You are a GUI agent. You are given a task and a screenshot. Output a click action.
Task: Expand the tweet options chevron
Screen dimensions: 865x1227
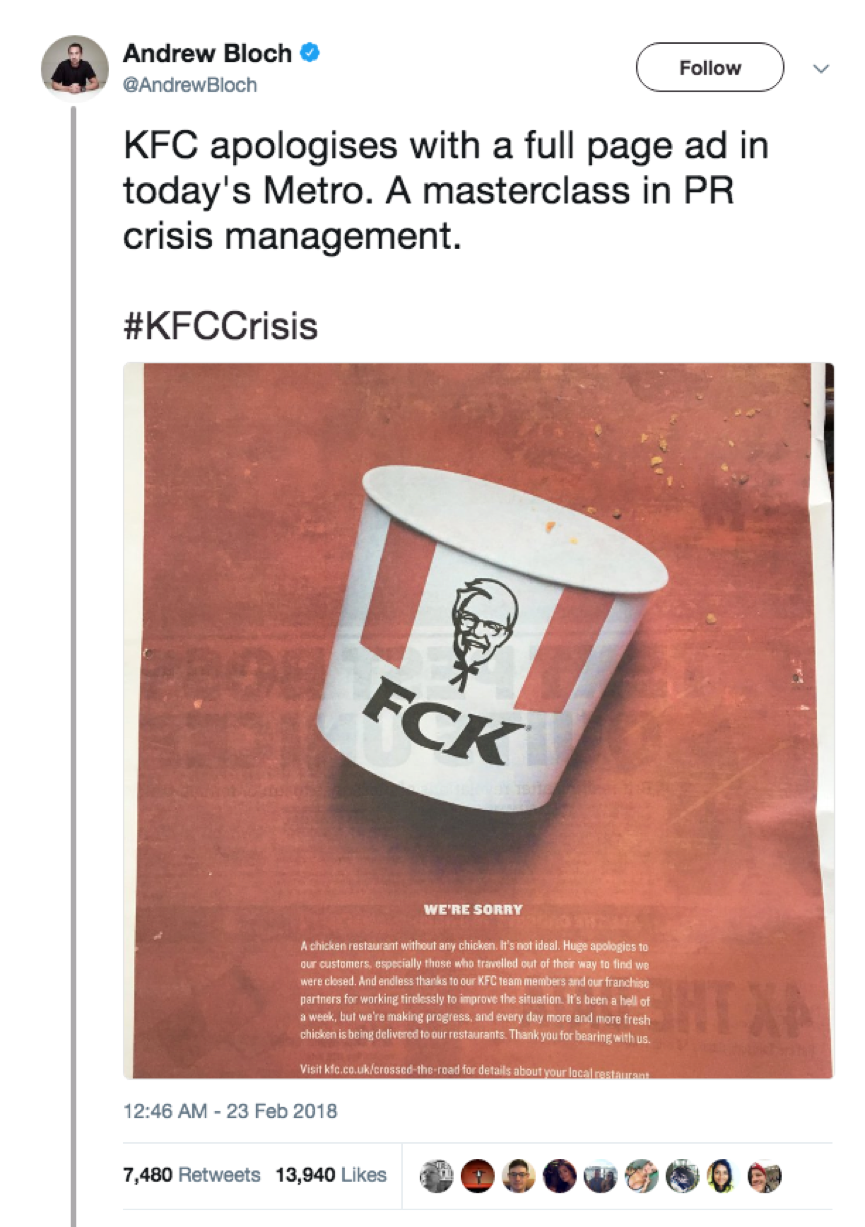(x=821, y=69)
